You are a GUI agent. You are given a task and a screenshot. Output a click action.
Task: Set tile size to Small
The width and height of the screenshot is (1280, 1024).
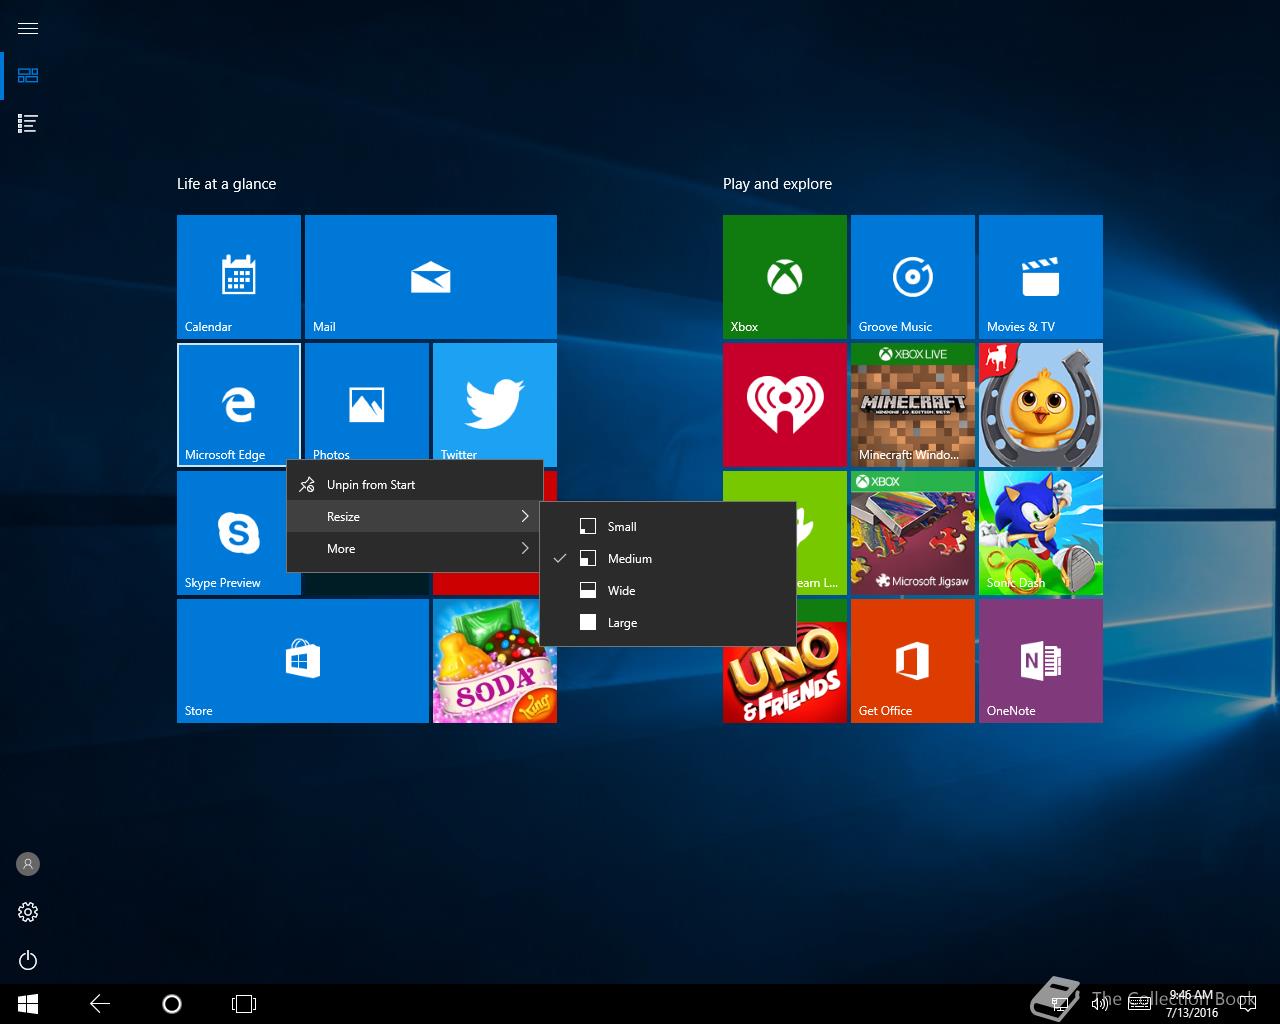(668, 527)
